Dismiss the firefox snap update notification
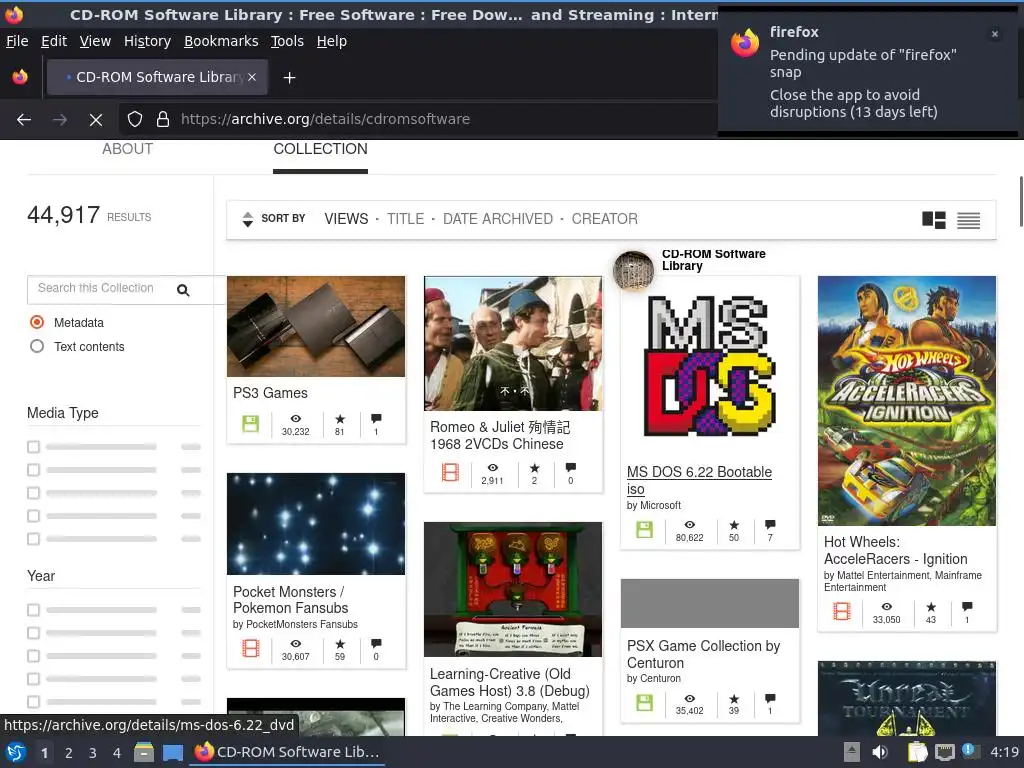Viewport: 1024px width, 768px height. tap(995, 34)
